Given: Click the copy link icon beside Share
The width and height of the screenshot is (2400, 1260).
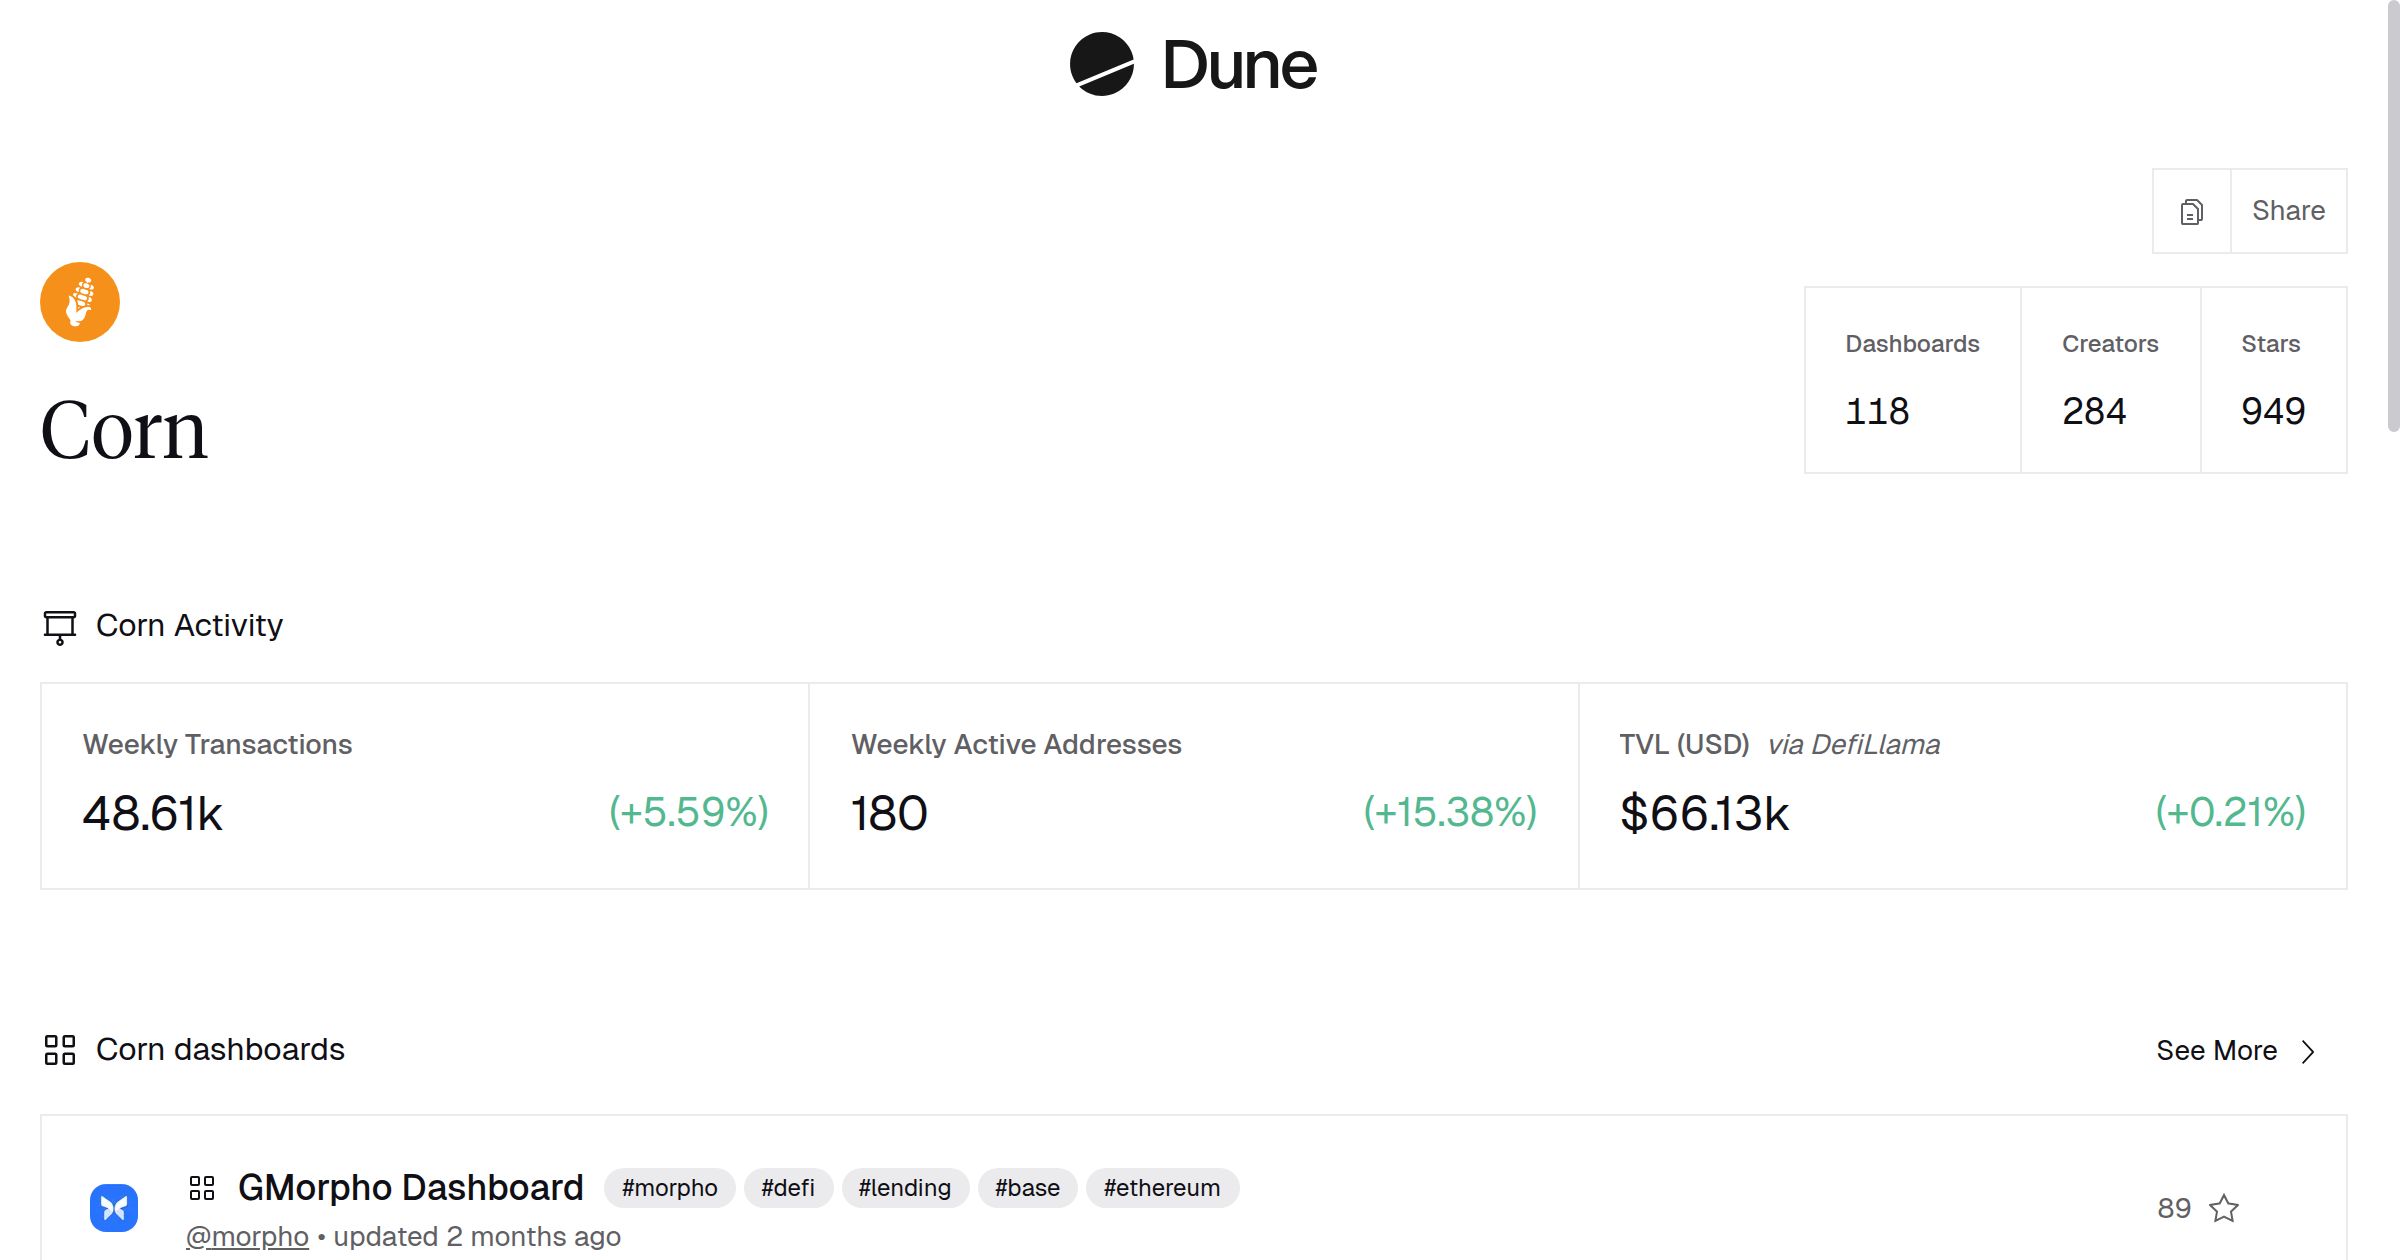Looking at the screenshot, I should pos(2191,211).
